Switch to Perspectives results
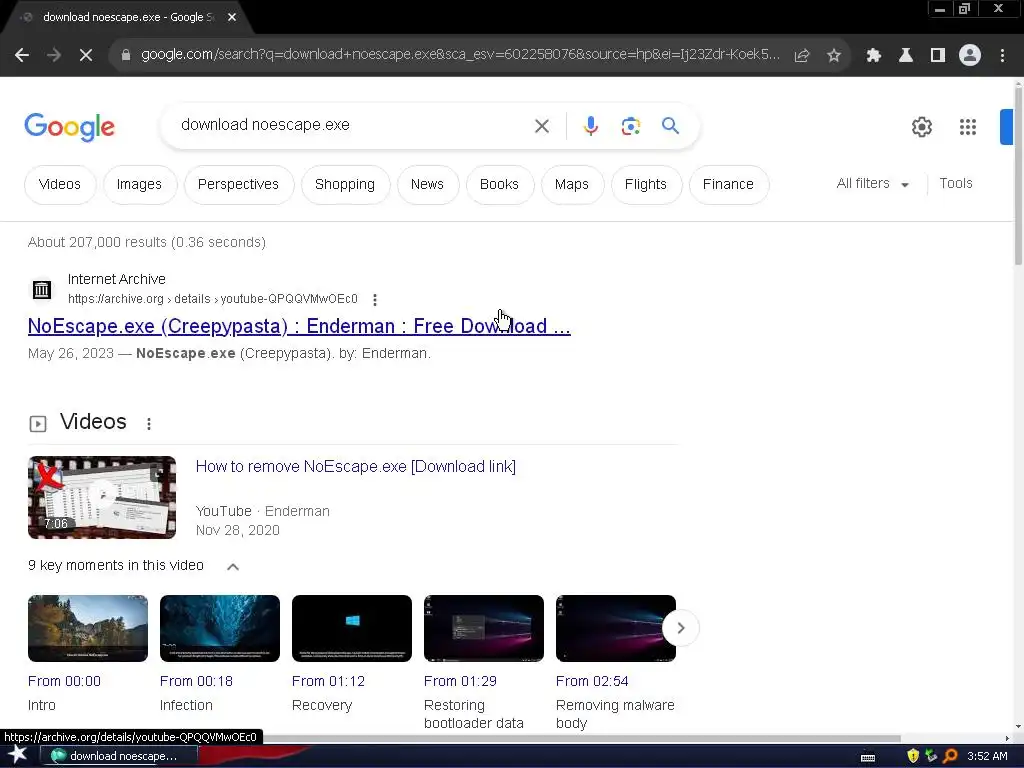 pos(238,185)
